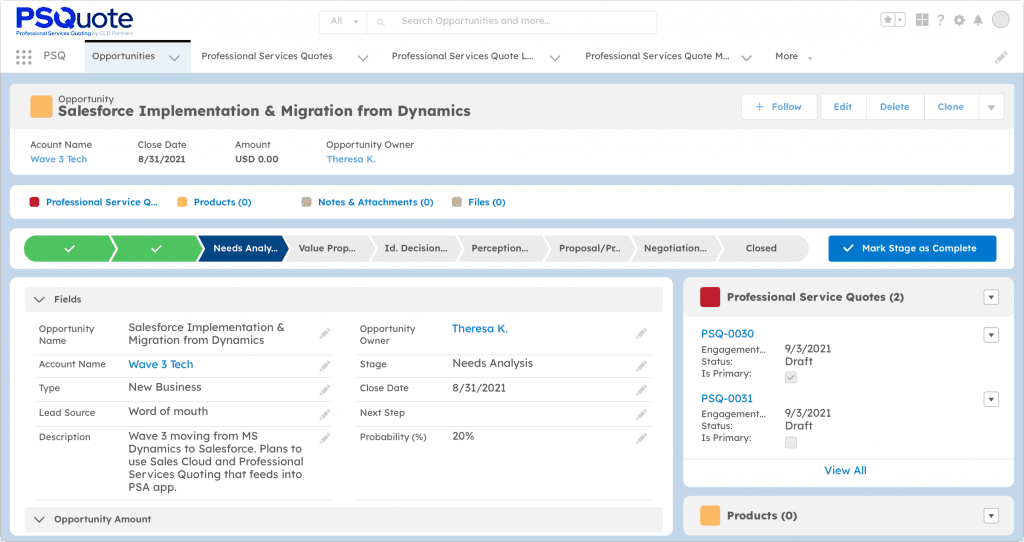Jump to Products (0) quick link

pos(223,202)
